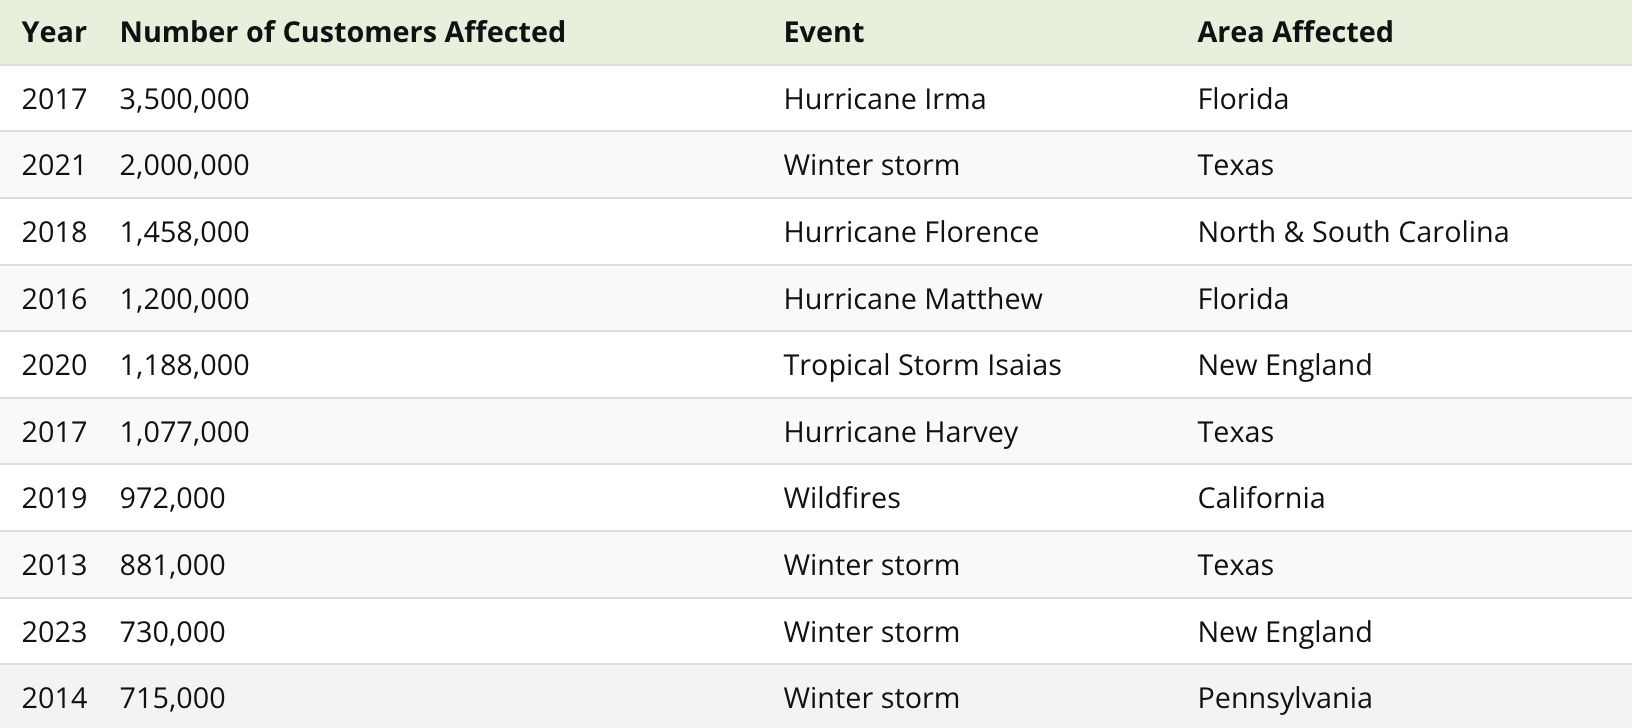Click the 715,000 customers value
The height and width of the screenshot is (728, 1632).
pos(172,698)
